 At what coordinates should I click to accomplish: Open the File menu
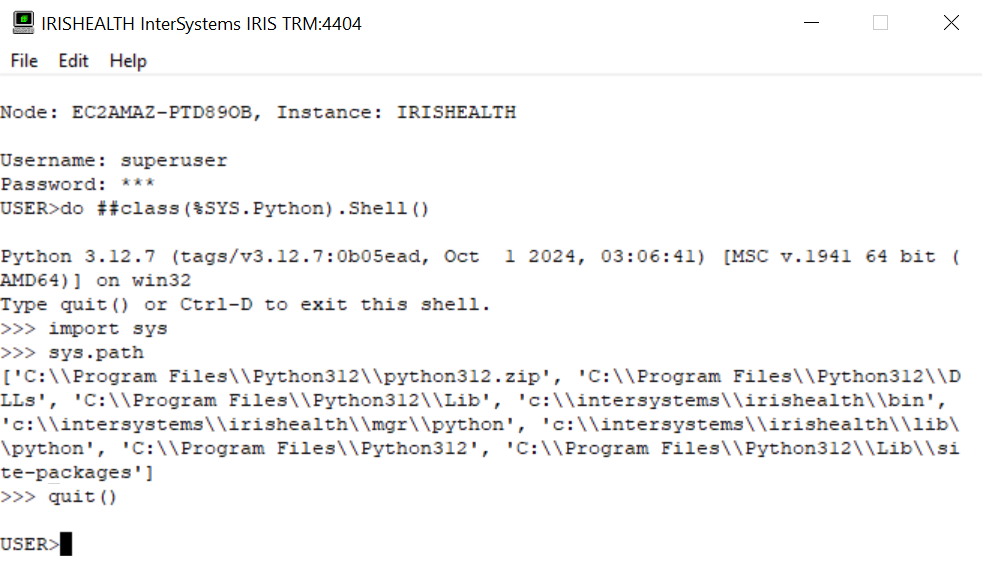pos(24,61)
